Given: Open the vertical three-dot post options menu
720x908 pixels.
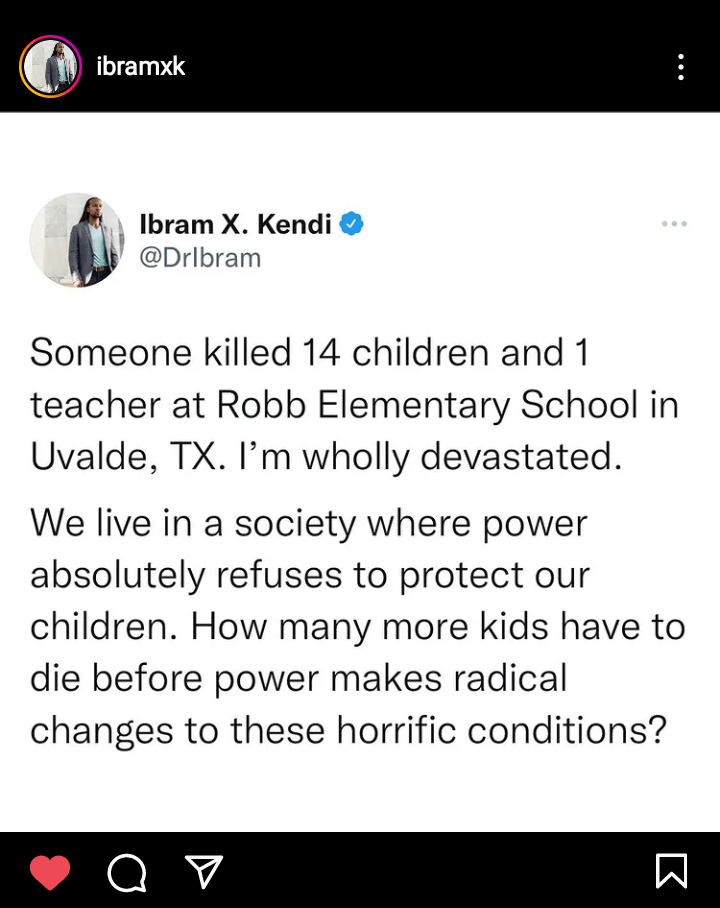Looking at the screenshot, I should point(680,67).
